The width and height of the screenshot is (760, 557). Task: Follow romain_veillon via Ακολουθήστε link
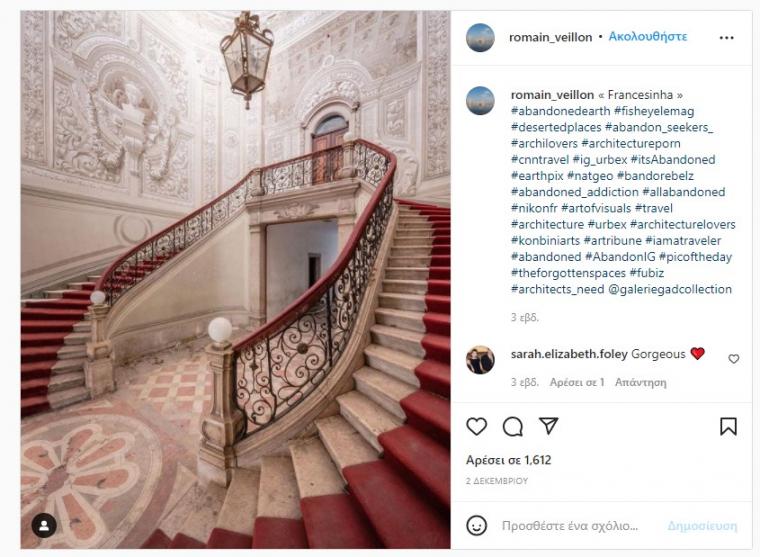click(x=648, y=37)
